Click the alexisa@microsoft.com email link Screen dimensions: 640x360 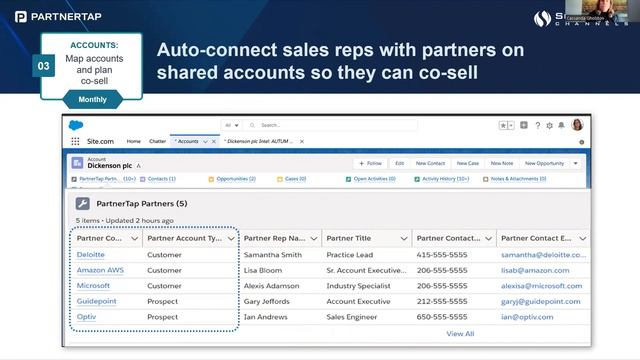click(542, 286)
